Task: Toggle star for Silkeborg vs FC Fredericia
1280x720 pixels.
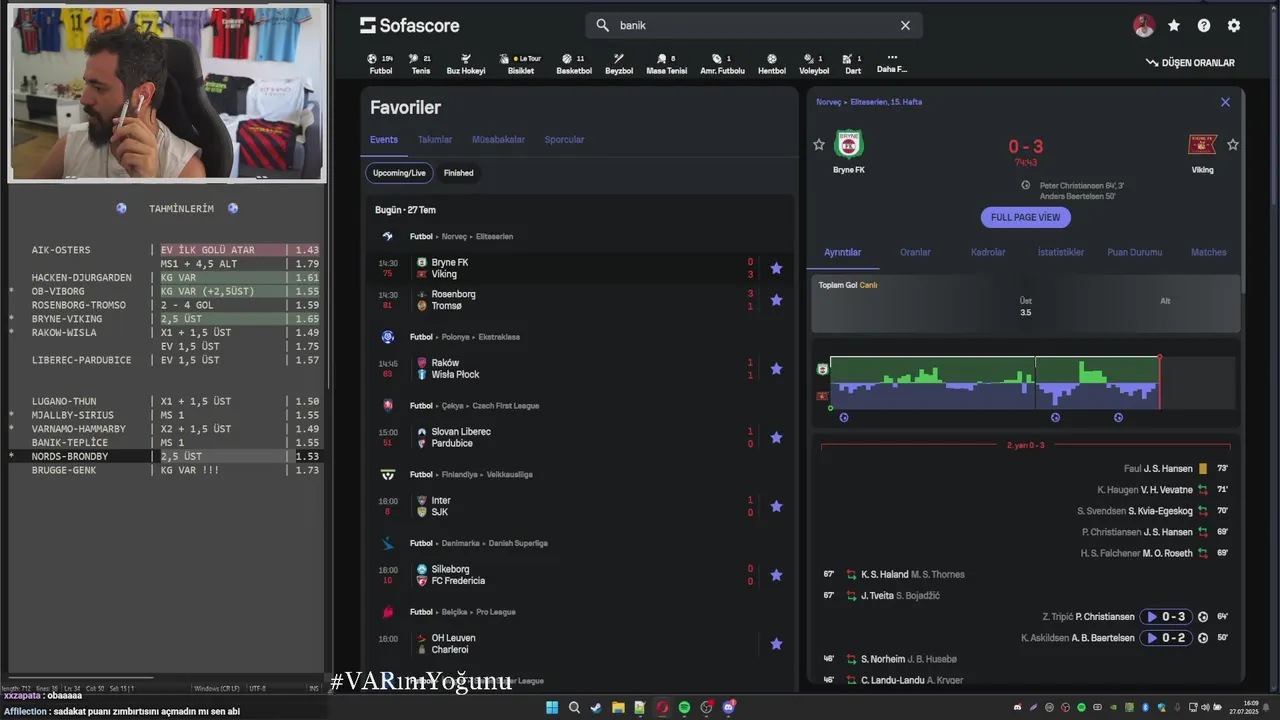Action: (776, 575)
